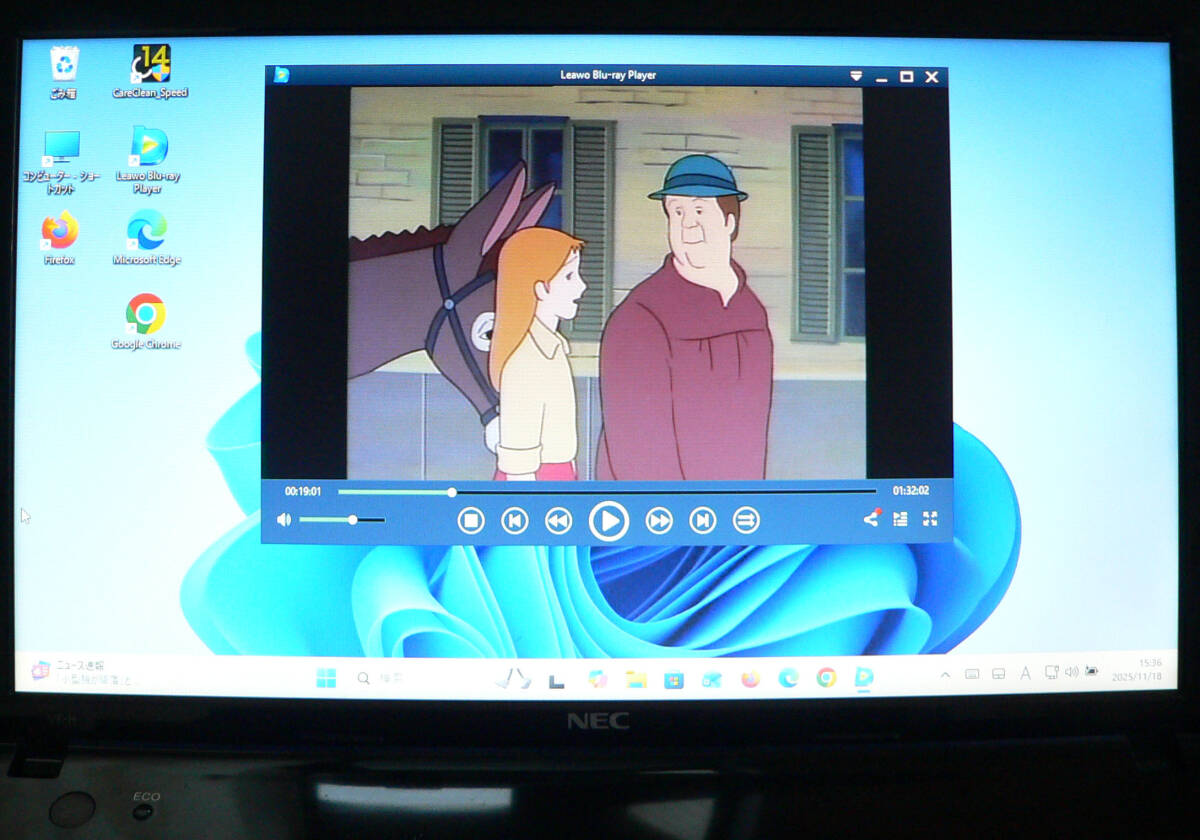Open the Leawo title bar dropdown menu

point(856,76)
